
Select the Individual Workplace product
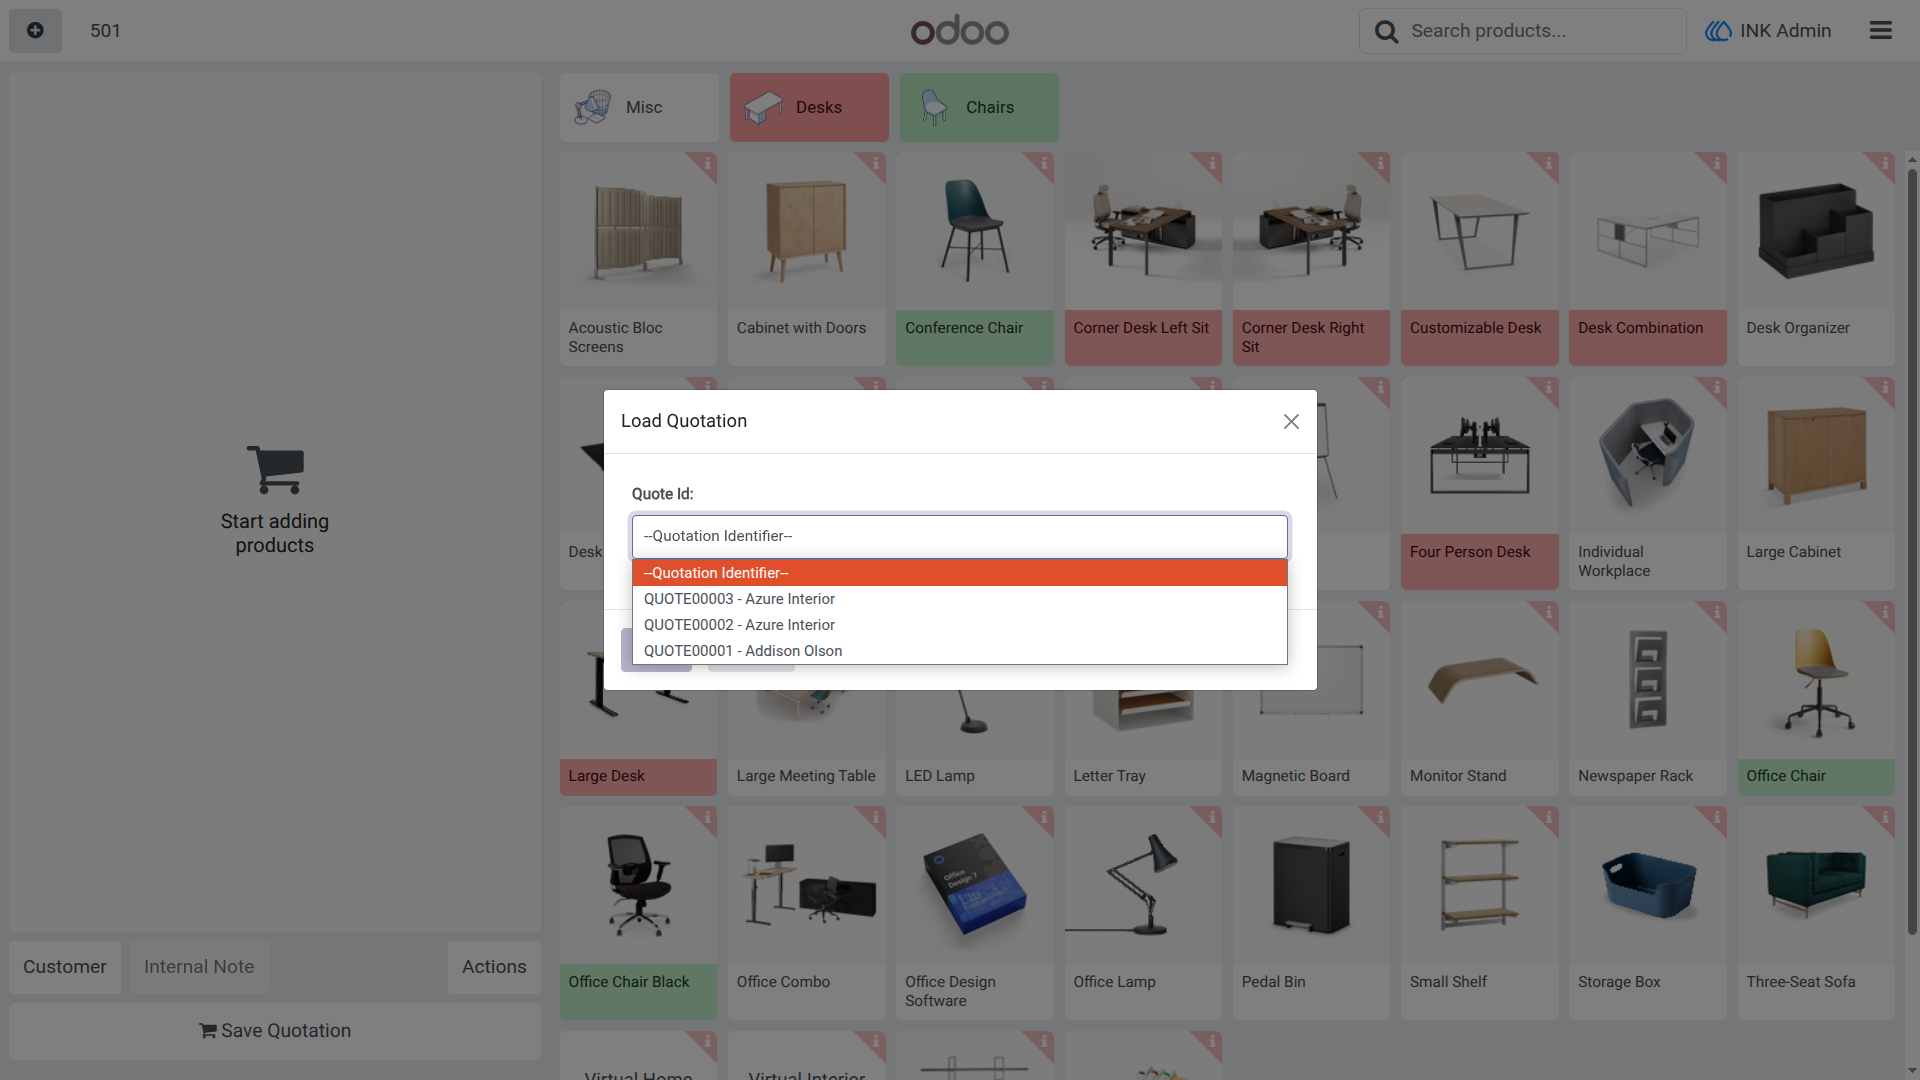(x=1647, y=483)
